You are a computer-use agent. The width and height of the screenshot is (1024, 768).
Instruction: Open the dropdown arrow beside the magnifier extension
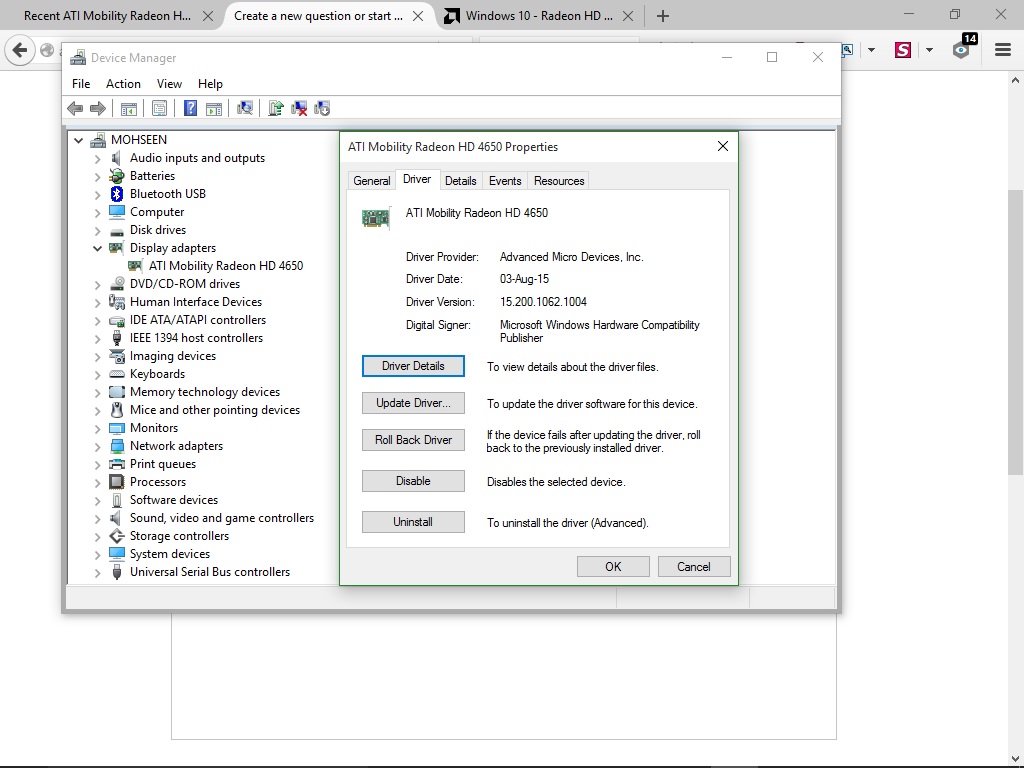tap(871, 50)
